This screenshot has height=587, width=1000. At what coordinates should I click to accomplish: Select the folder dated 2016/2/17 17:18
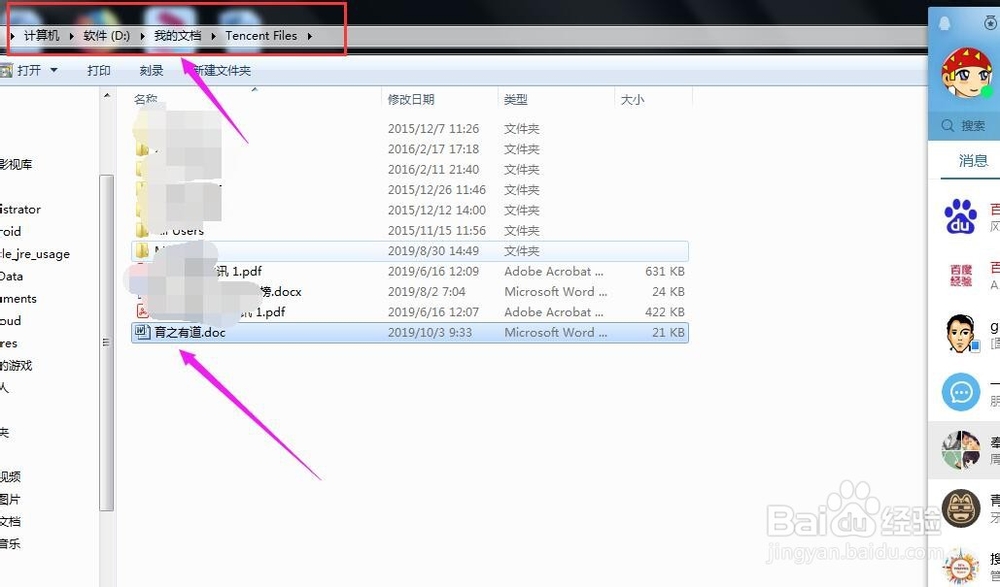(x=409, y=149)
